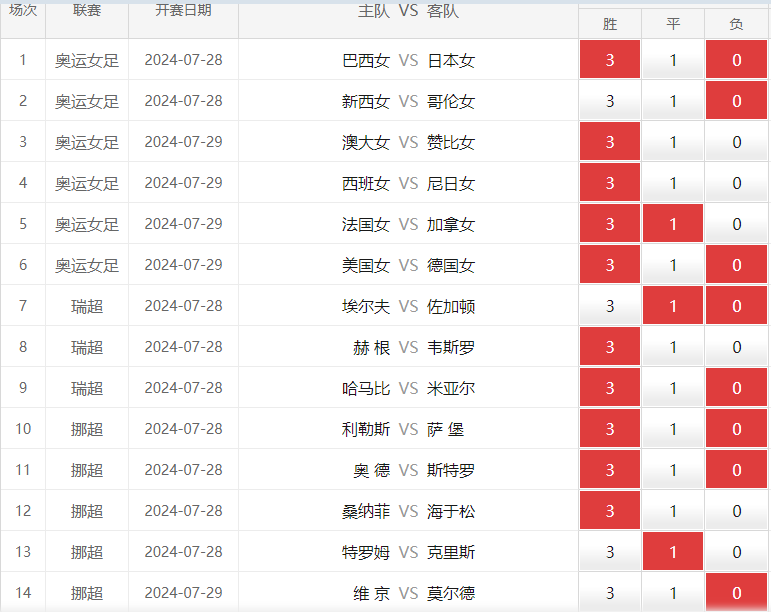
Task: Click the 负 column header
Action: pos(736,24)
